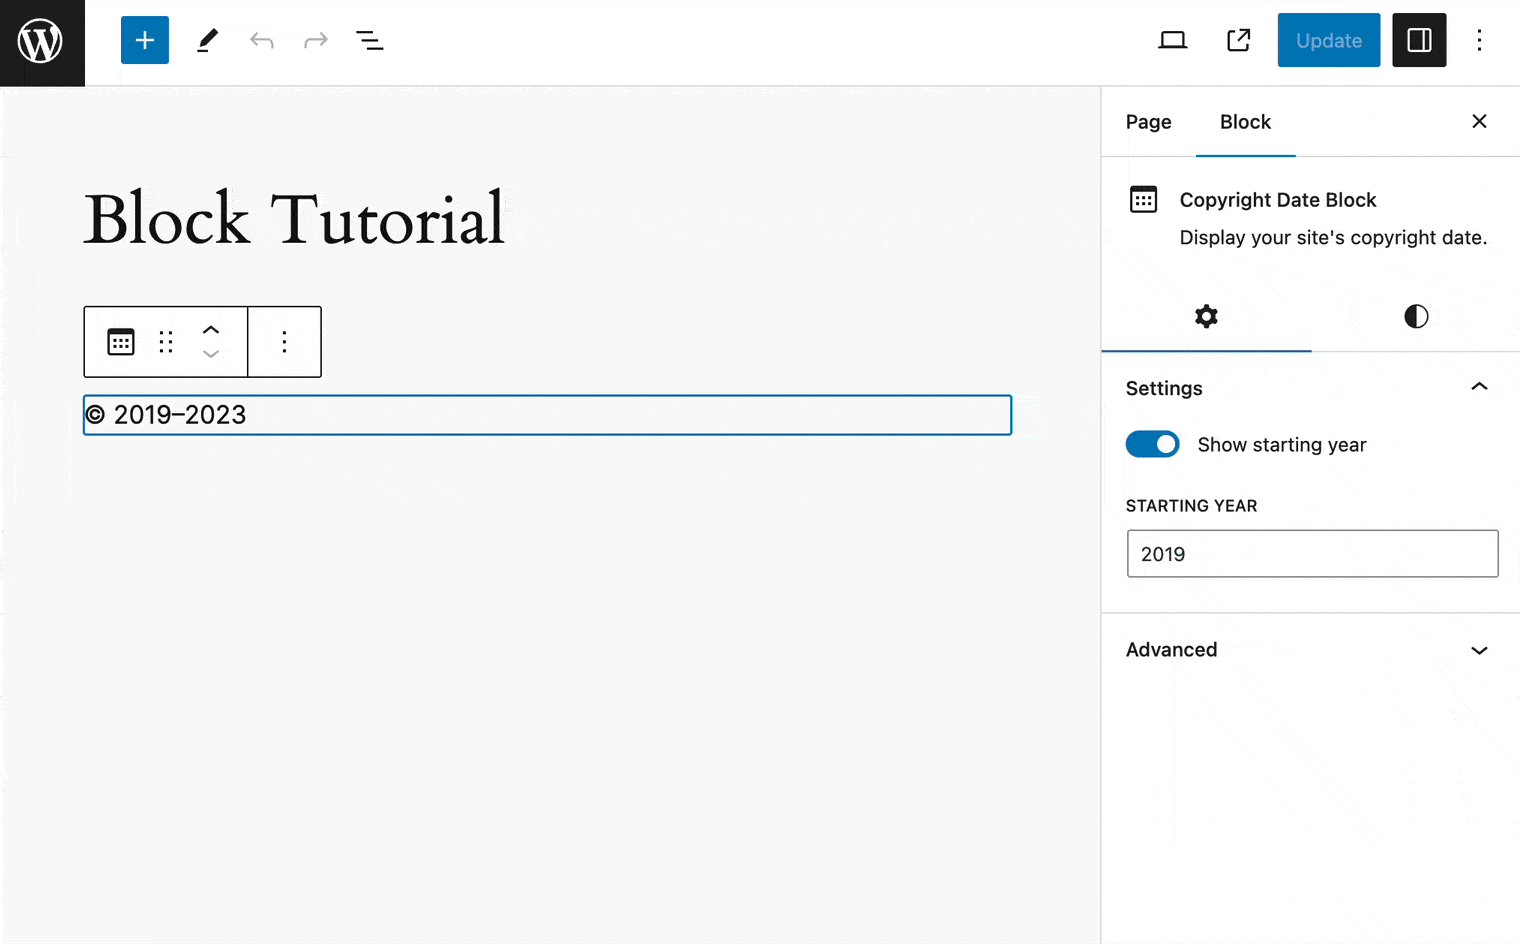Switch to the Page tab
This screenshot has height=944, width=1520.
pyautogui.click(x=1148, y=121)
